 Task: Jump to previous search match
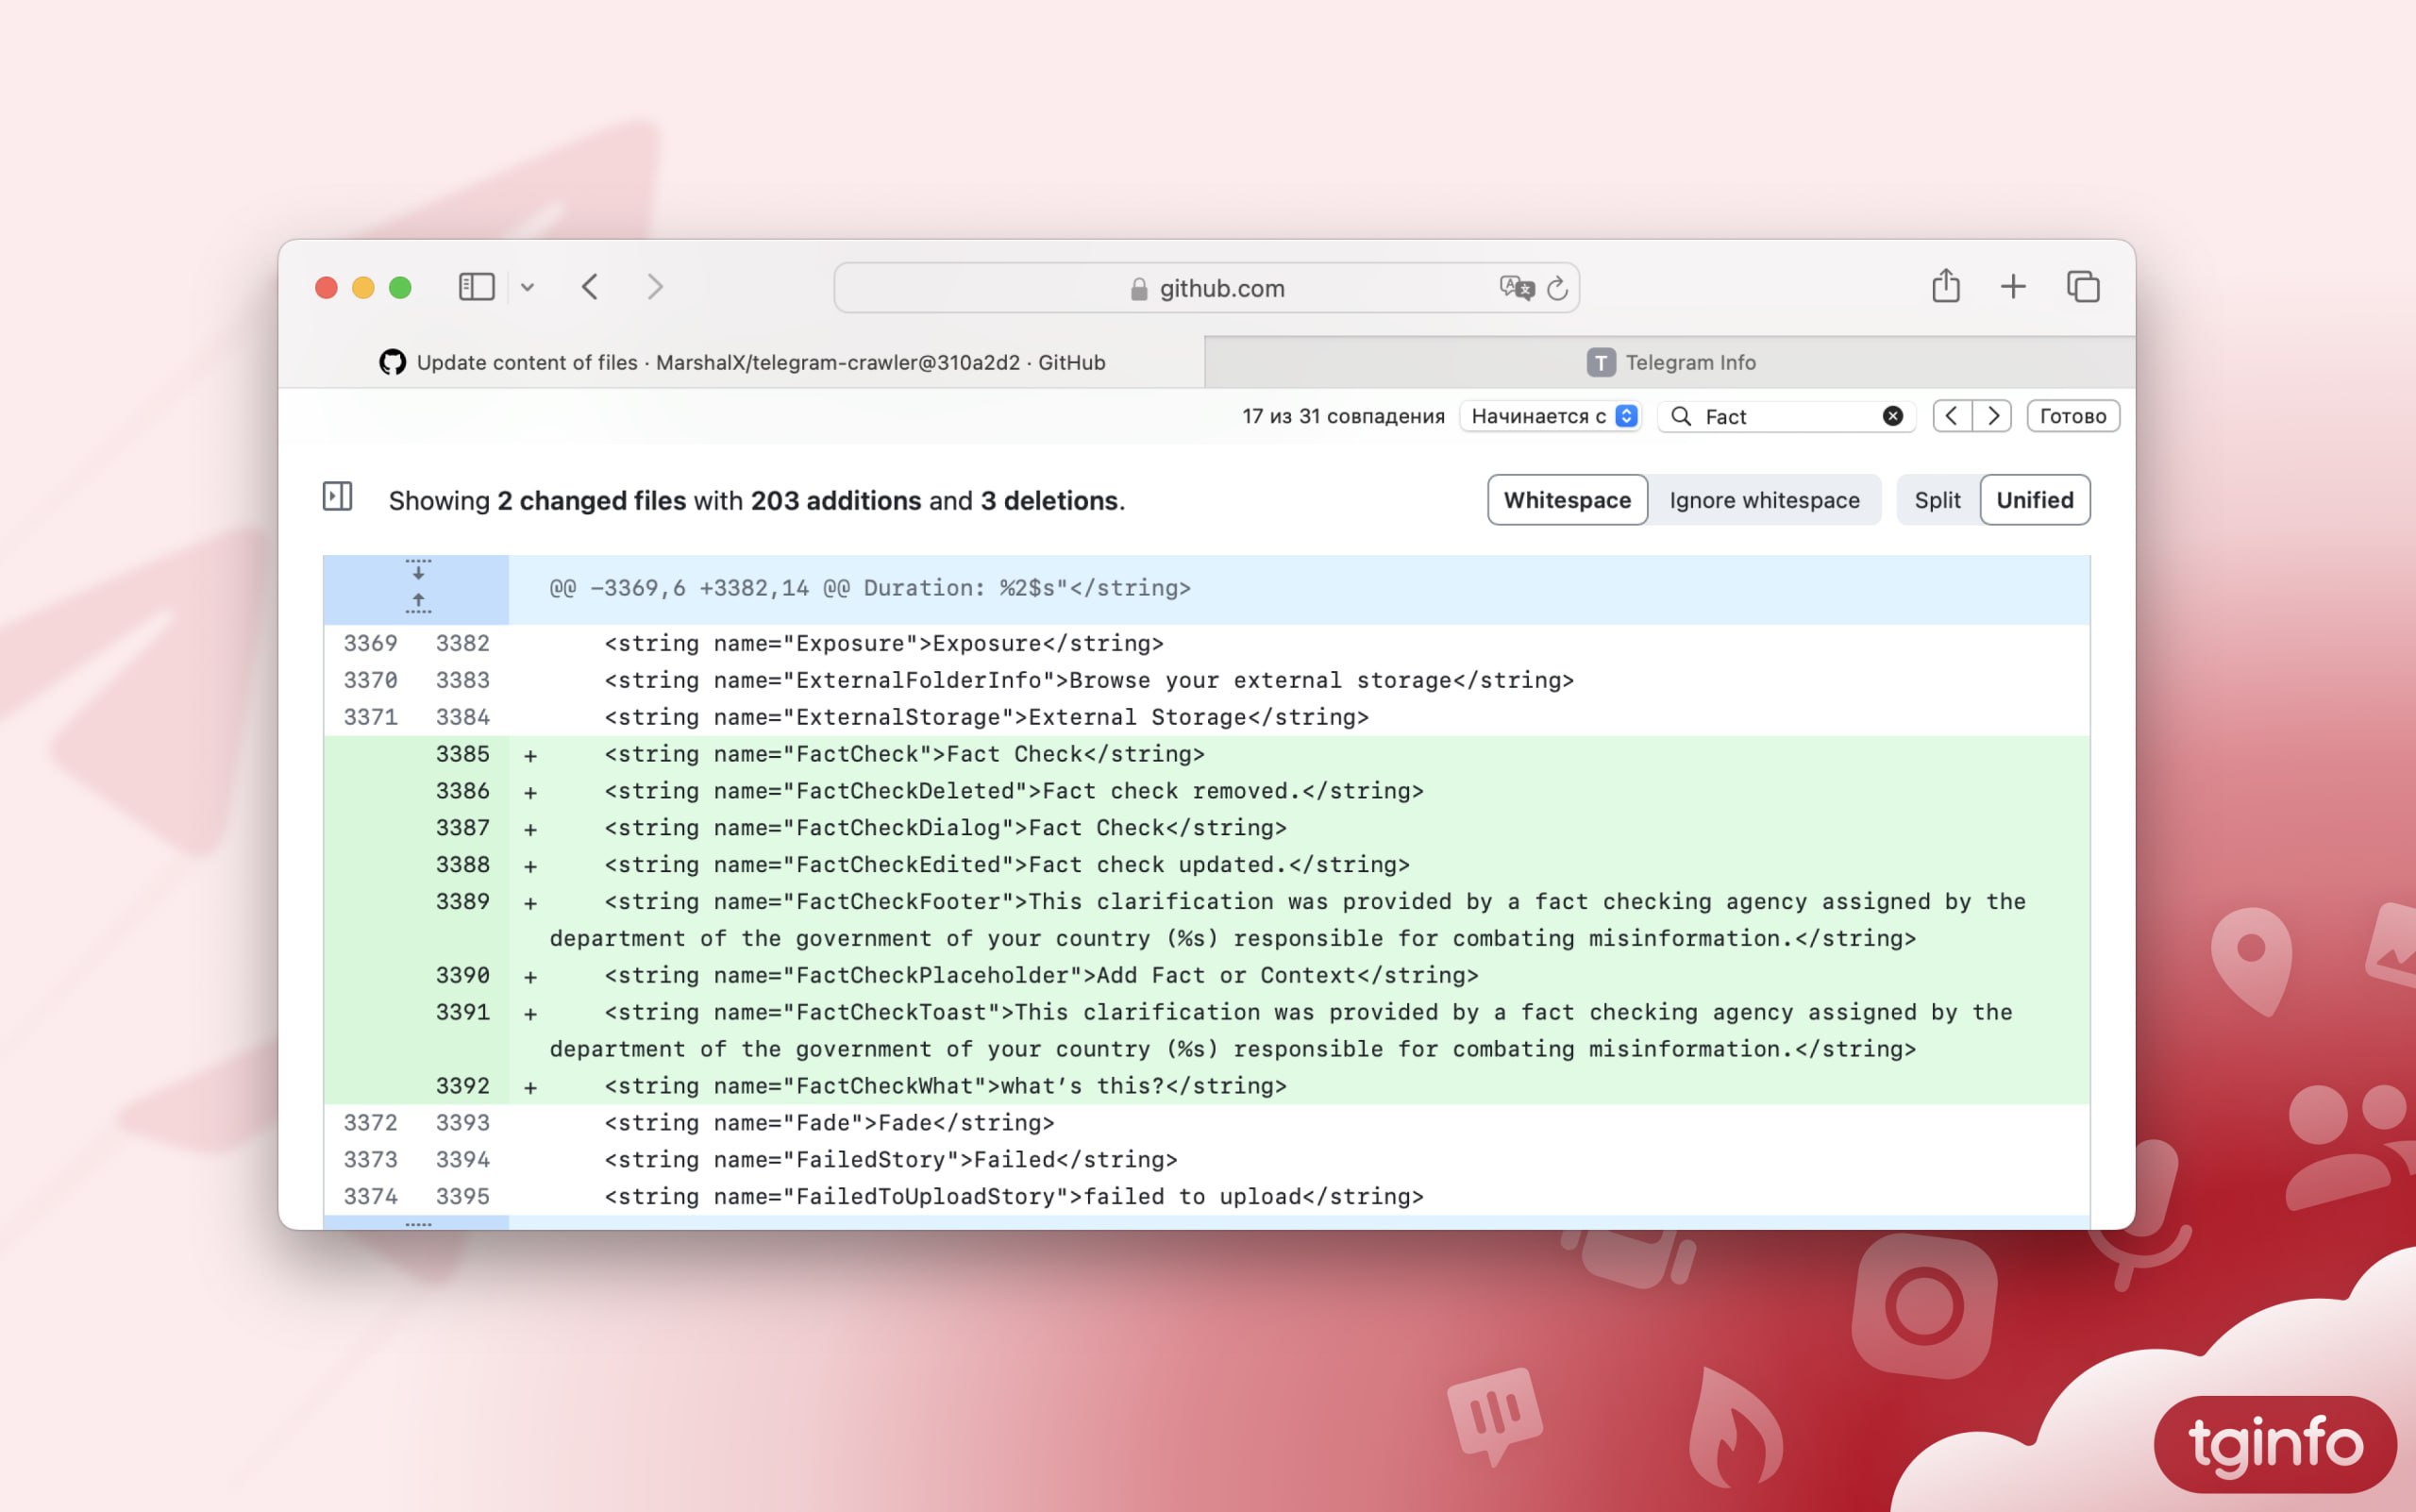tap(1952, 416)
